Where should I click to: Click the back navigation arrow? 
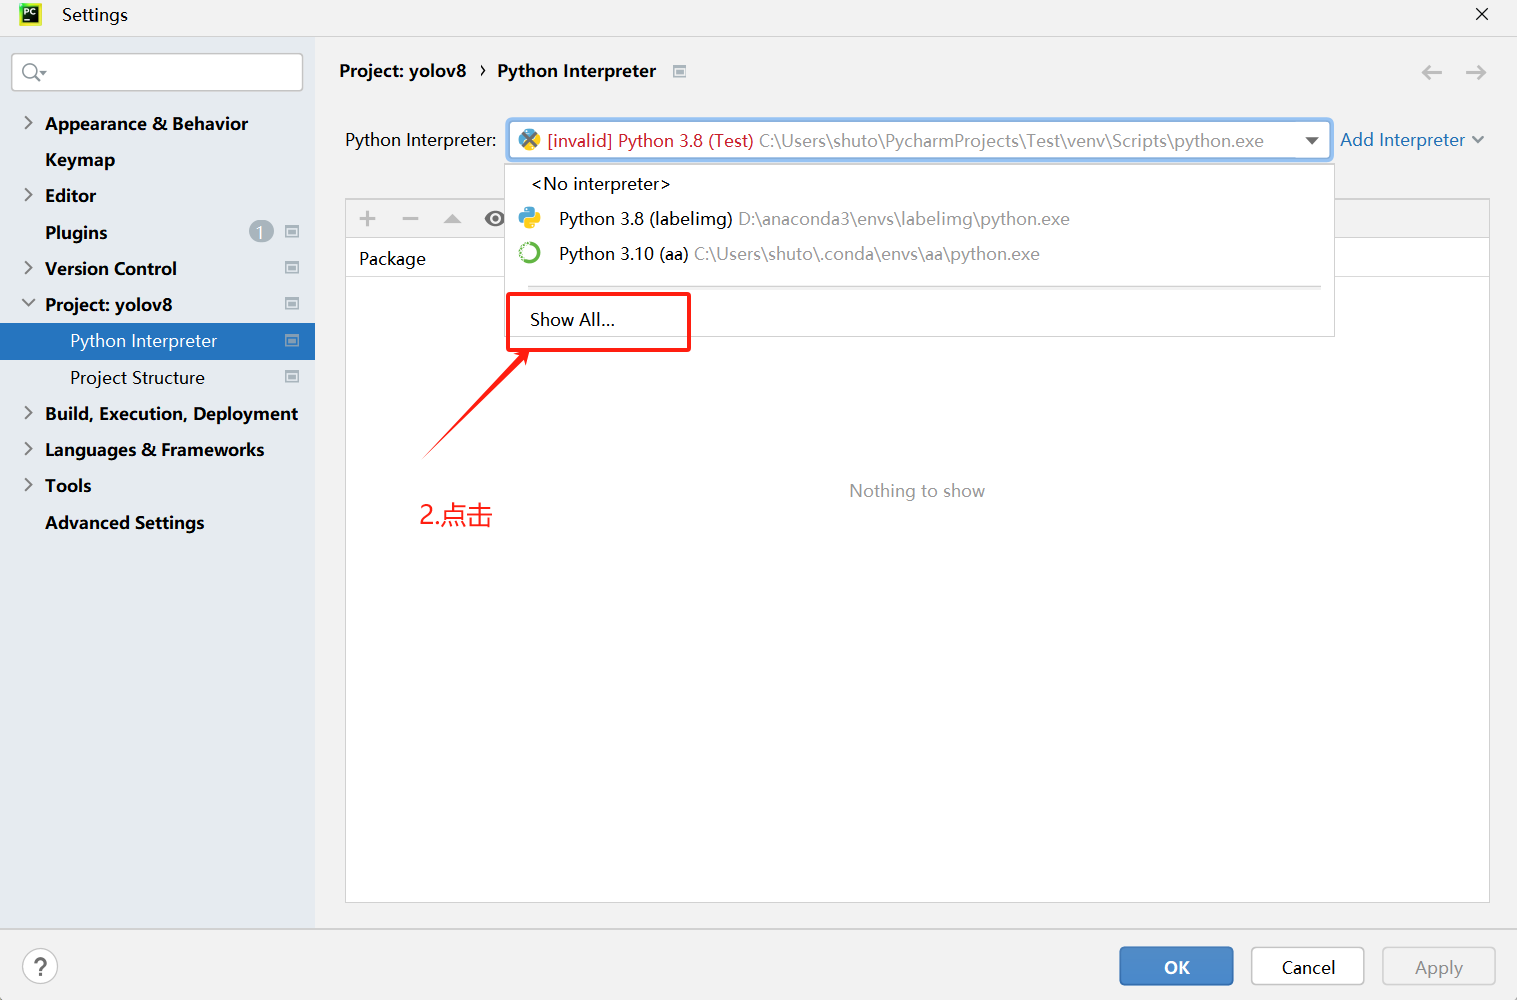pos(1432,72)
